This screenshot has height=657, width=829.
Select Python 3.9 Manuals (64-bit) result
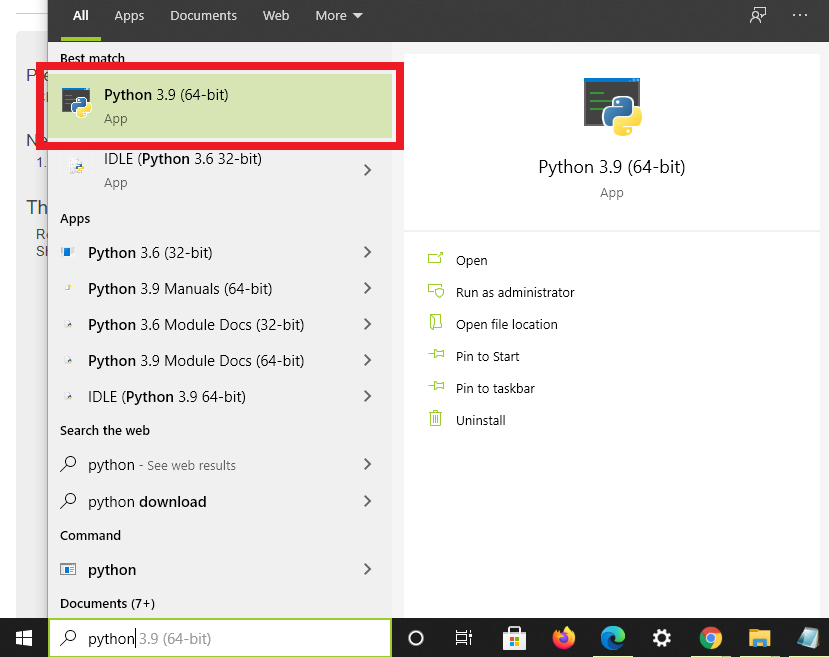(220, 289)
